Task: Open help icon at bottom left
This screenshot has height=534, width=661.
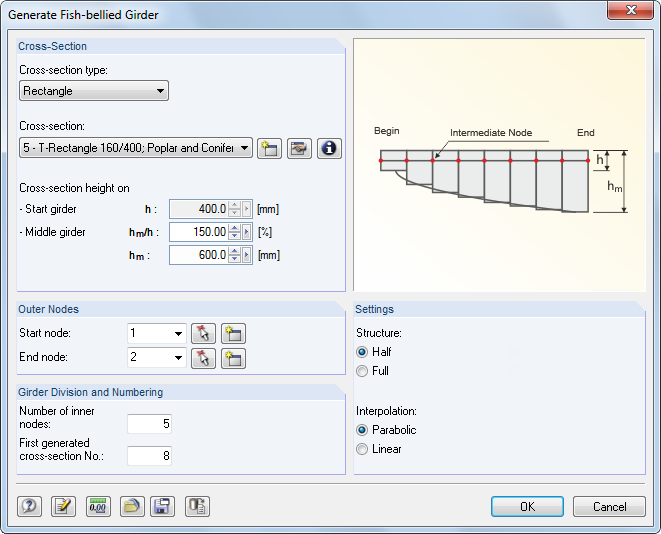Action: (x=30, y=506)
